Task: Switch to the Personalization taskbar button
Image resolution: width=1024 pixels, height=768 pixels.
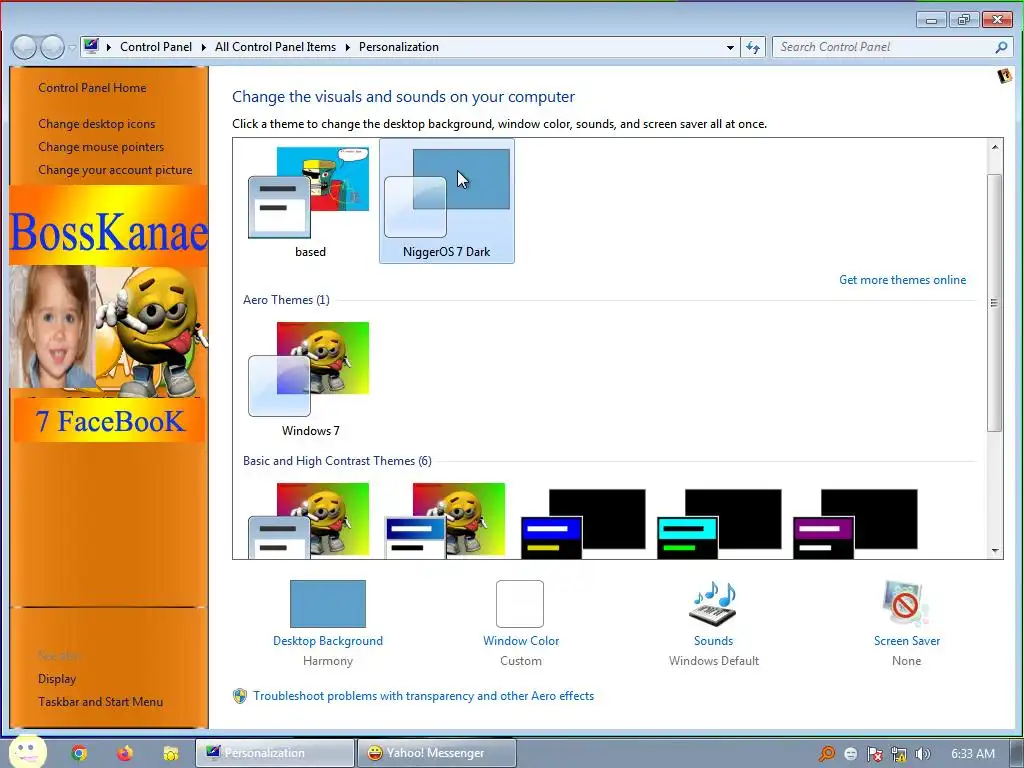Action: coord(275,753)
